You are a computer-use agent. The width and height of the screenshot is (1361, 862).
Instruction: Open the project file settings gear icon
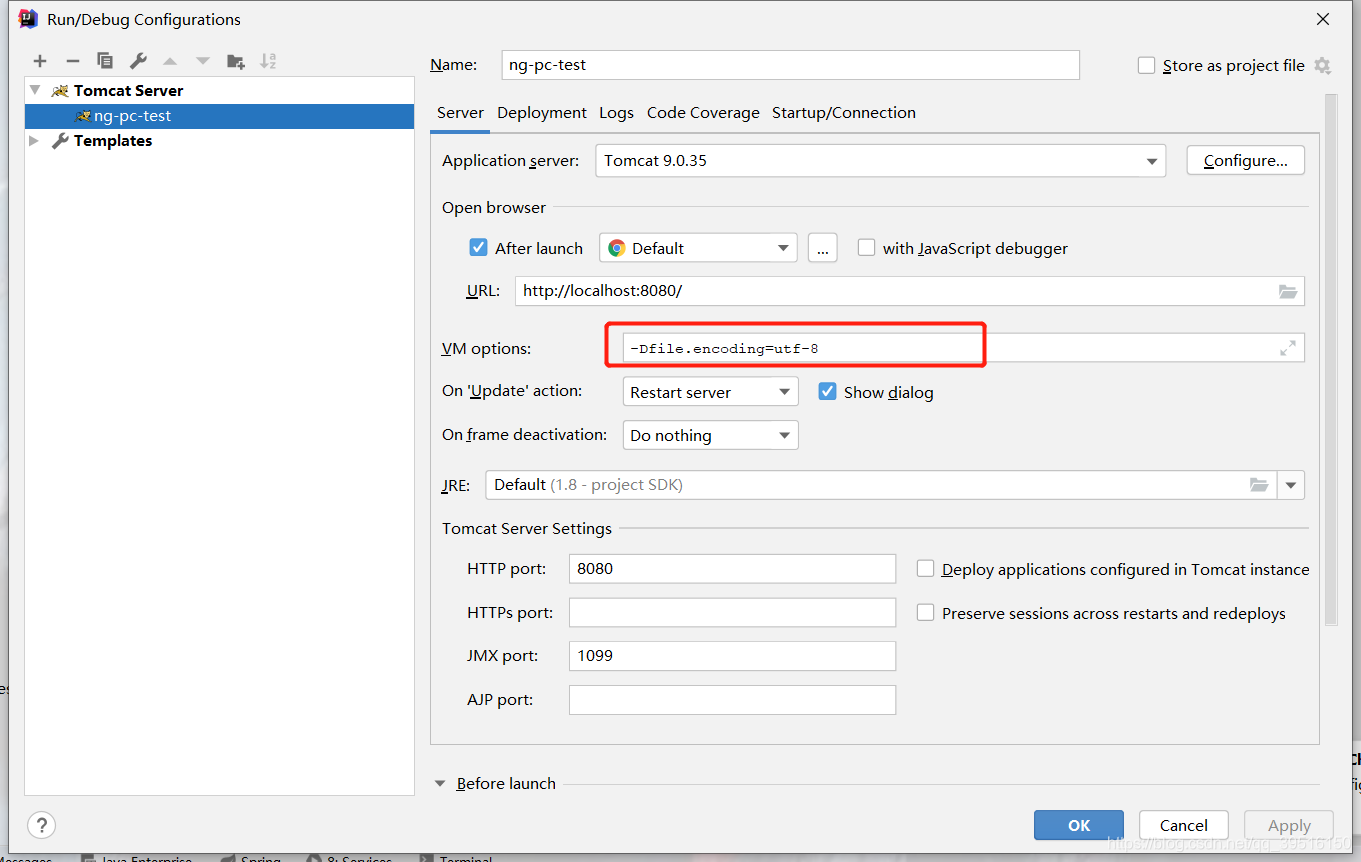[1322, 66]
